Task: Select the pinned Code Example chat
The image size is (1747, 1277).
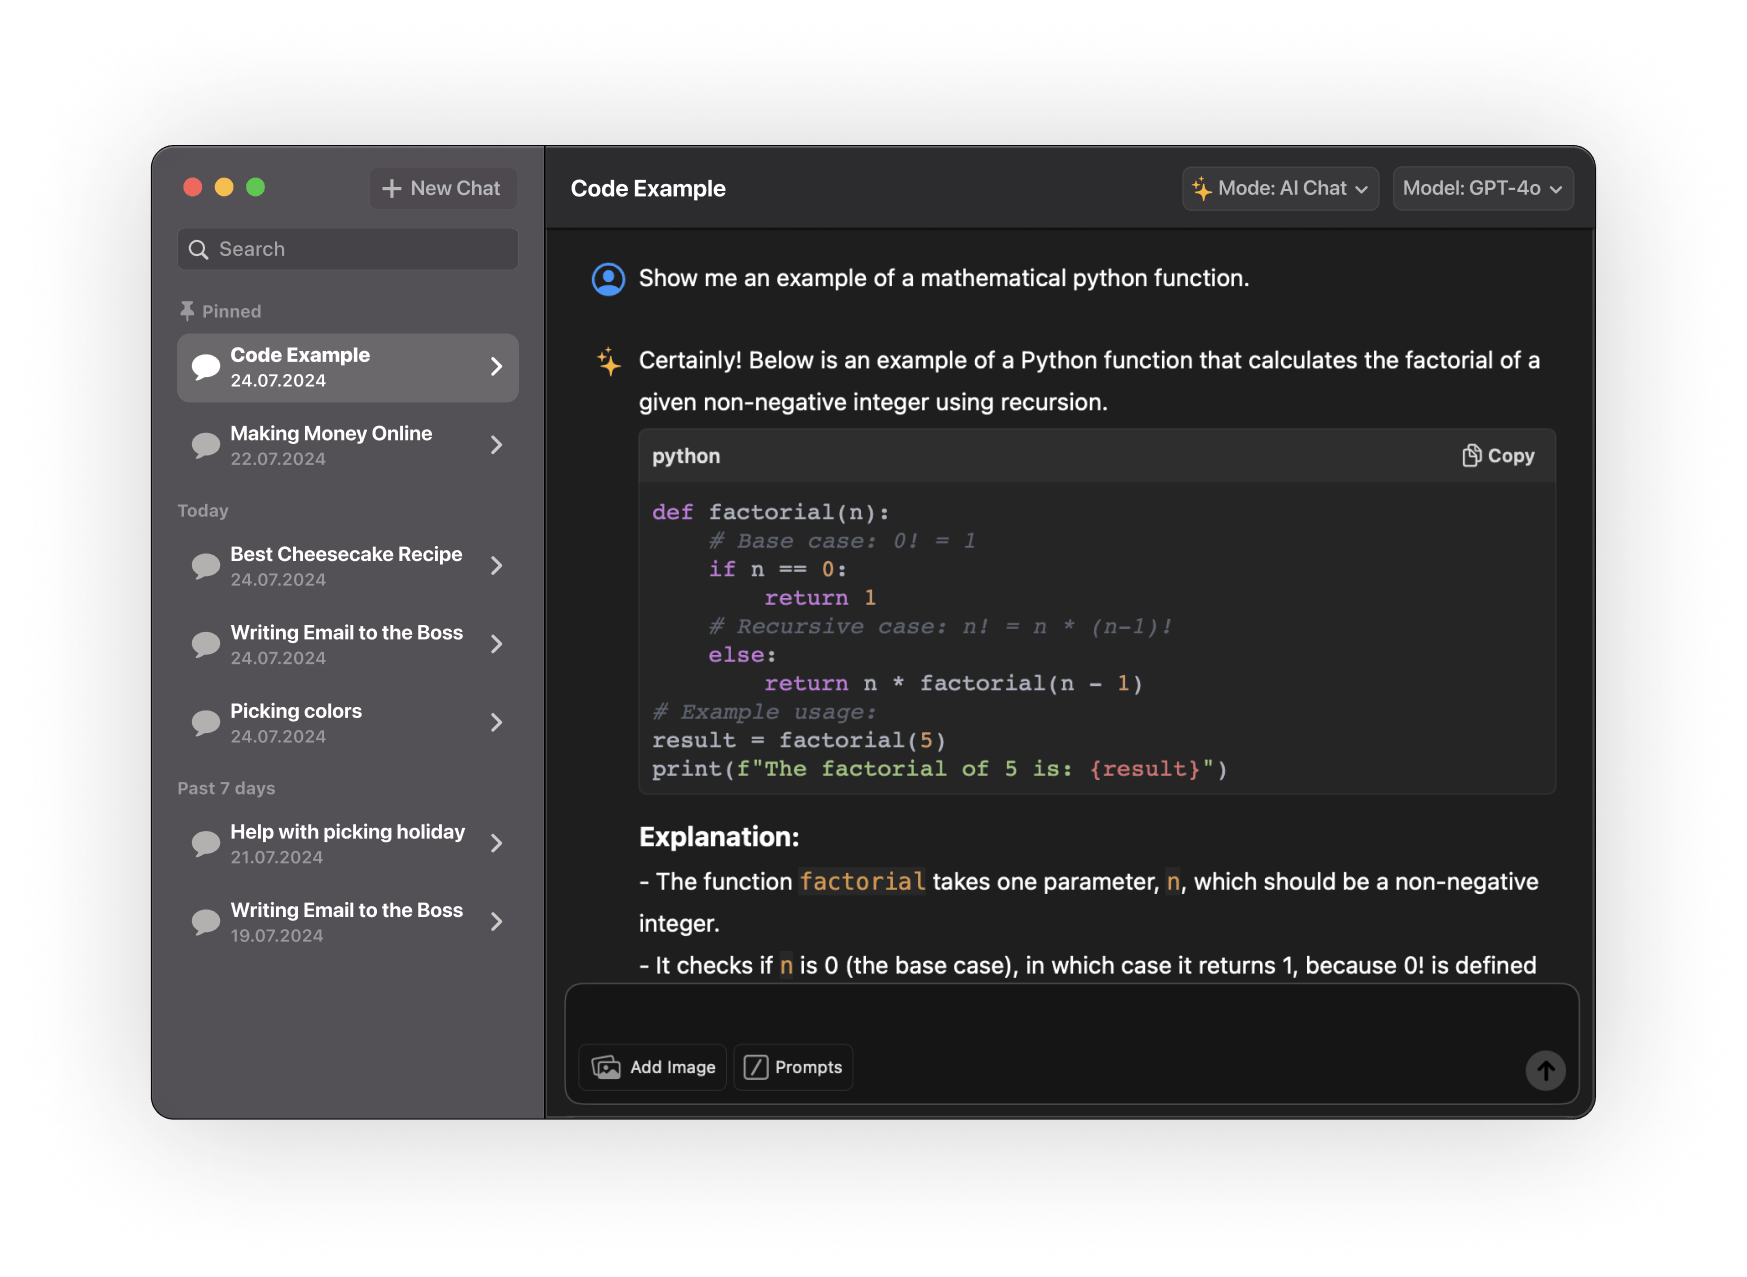Action: [x=346, y=367]
